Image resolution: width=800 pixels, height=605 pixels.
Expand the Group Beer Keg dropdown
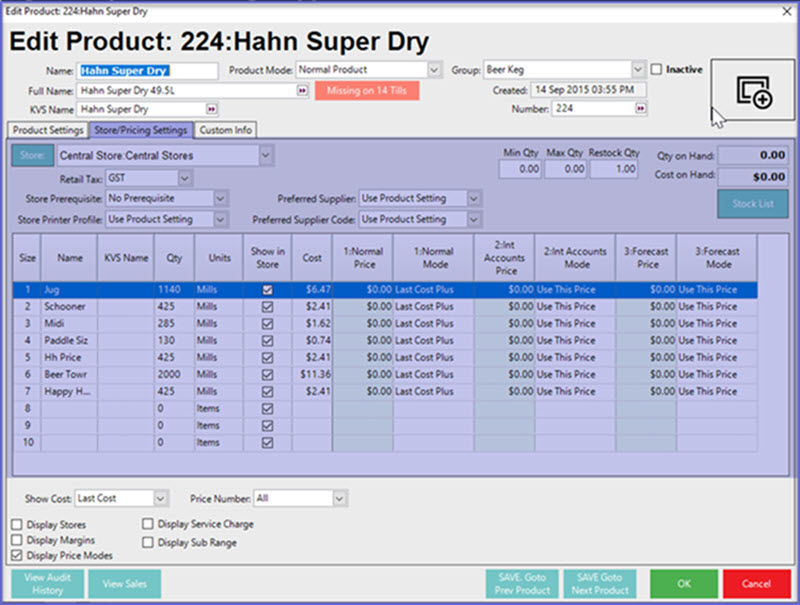point(637,70)
